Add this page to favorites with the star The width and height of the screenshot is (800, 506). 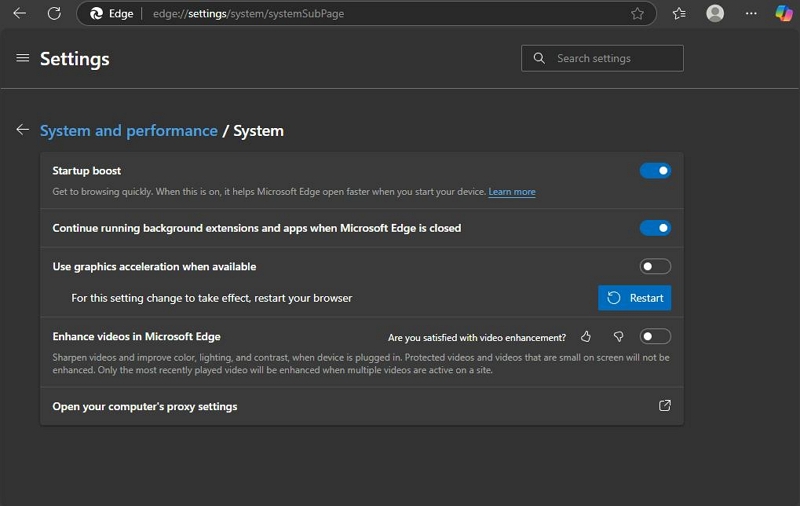(x=637, y=14)
